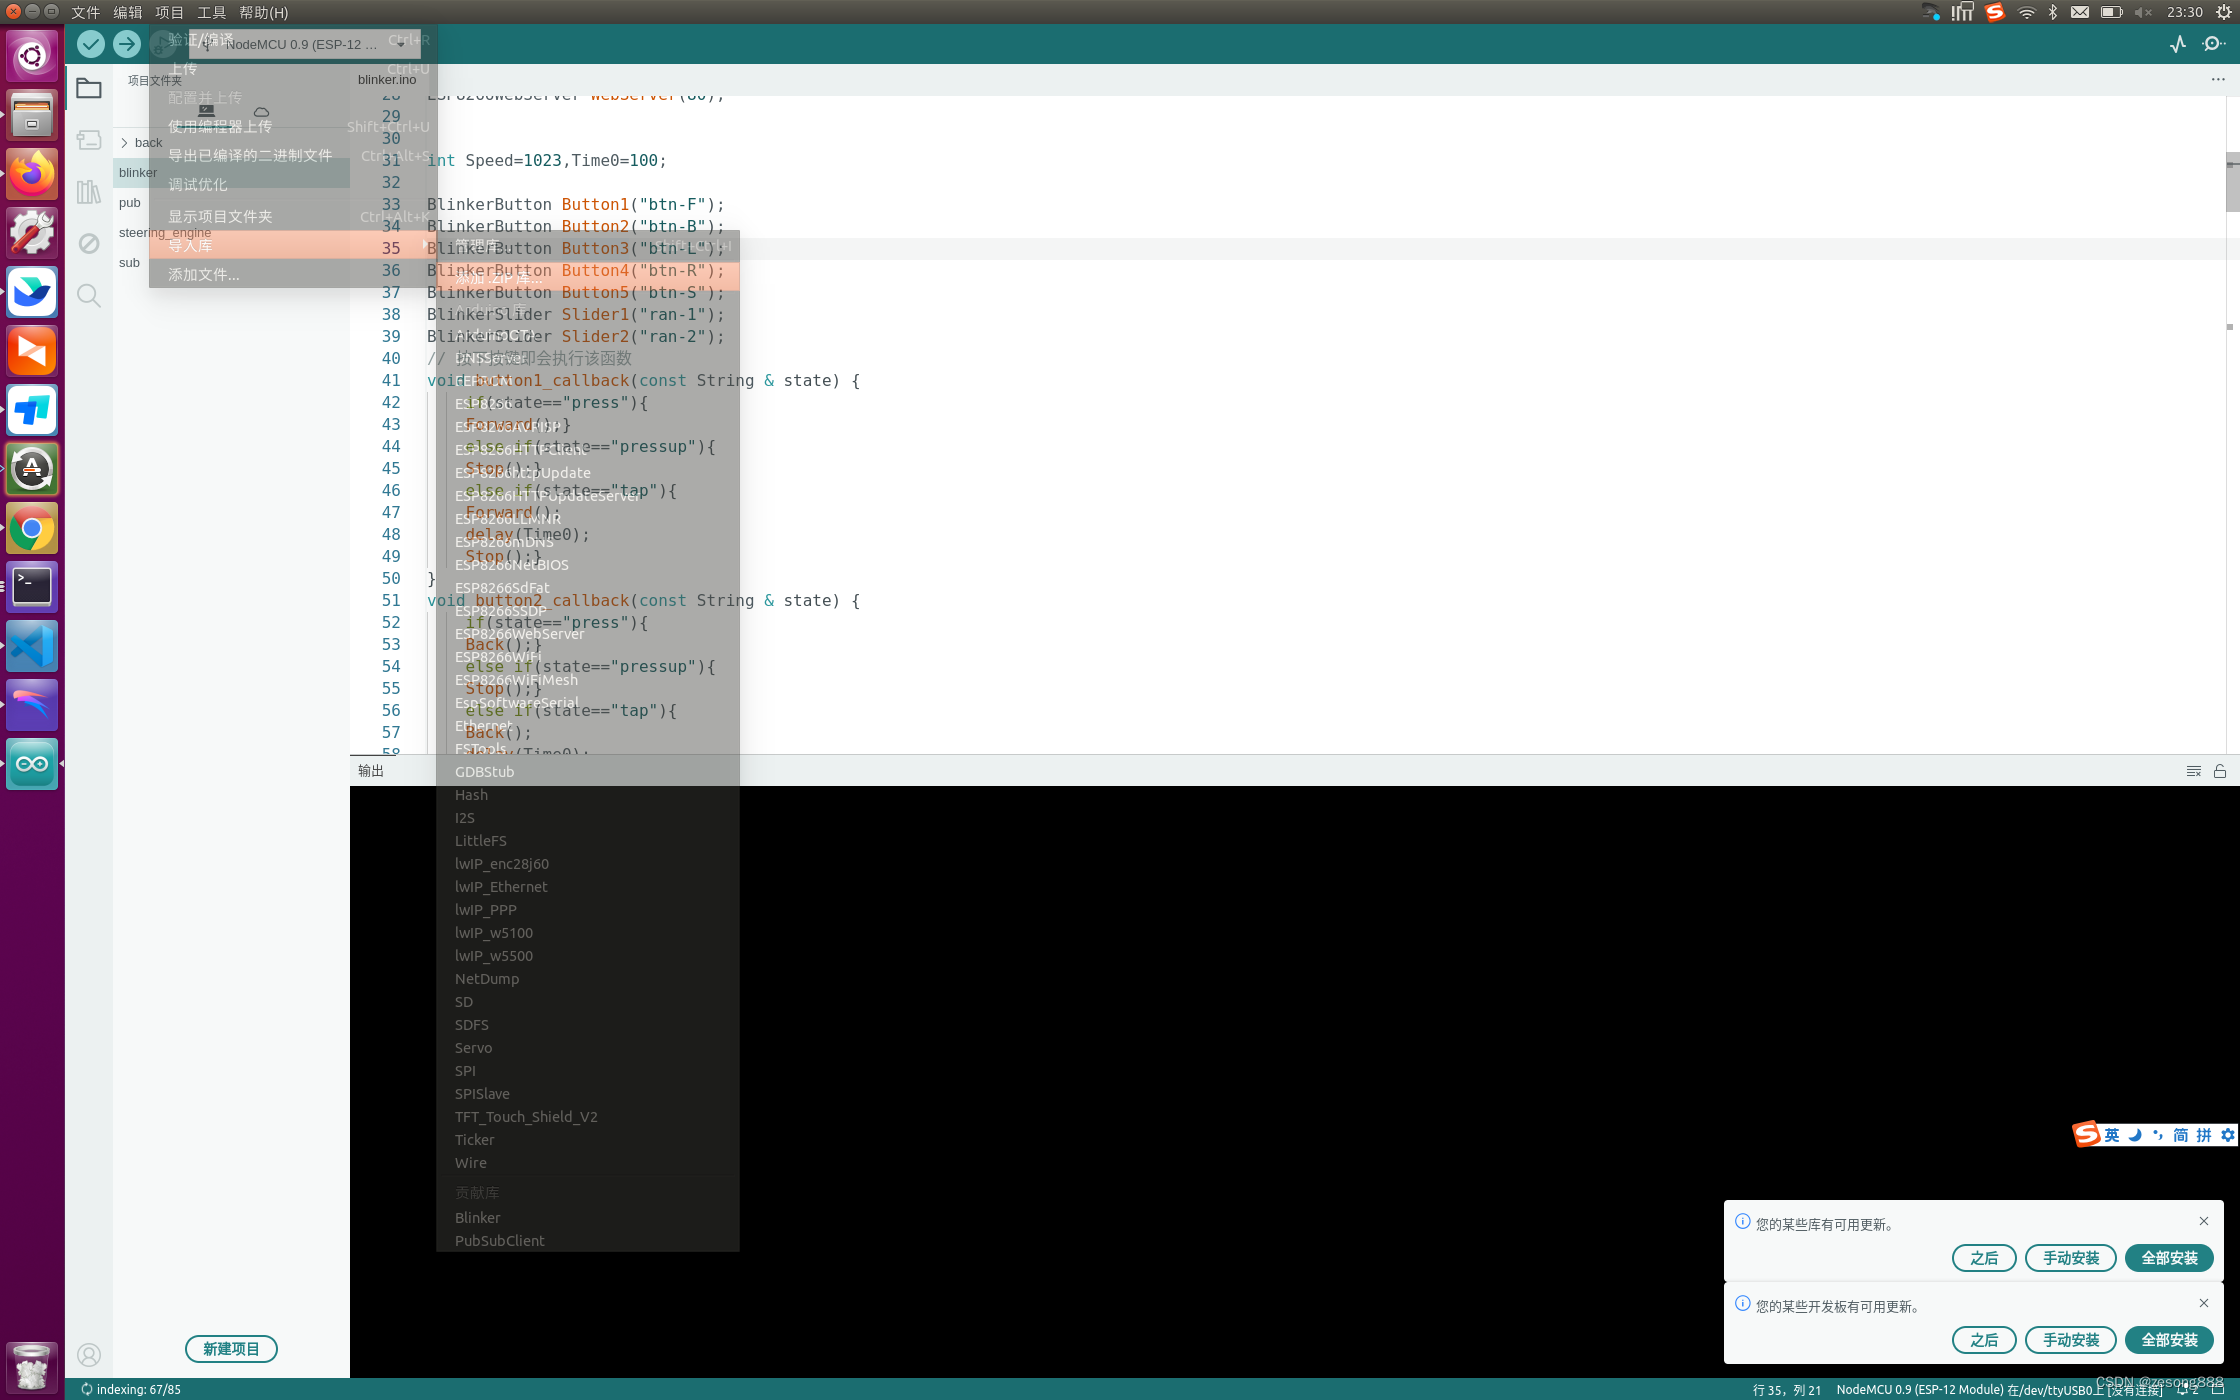Choose Ticker library in submenu

point(588,1140)
